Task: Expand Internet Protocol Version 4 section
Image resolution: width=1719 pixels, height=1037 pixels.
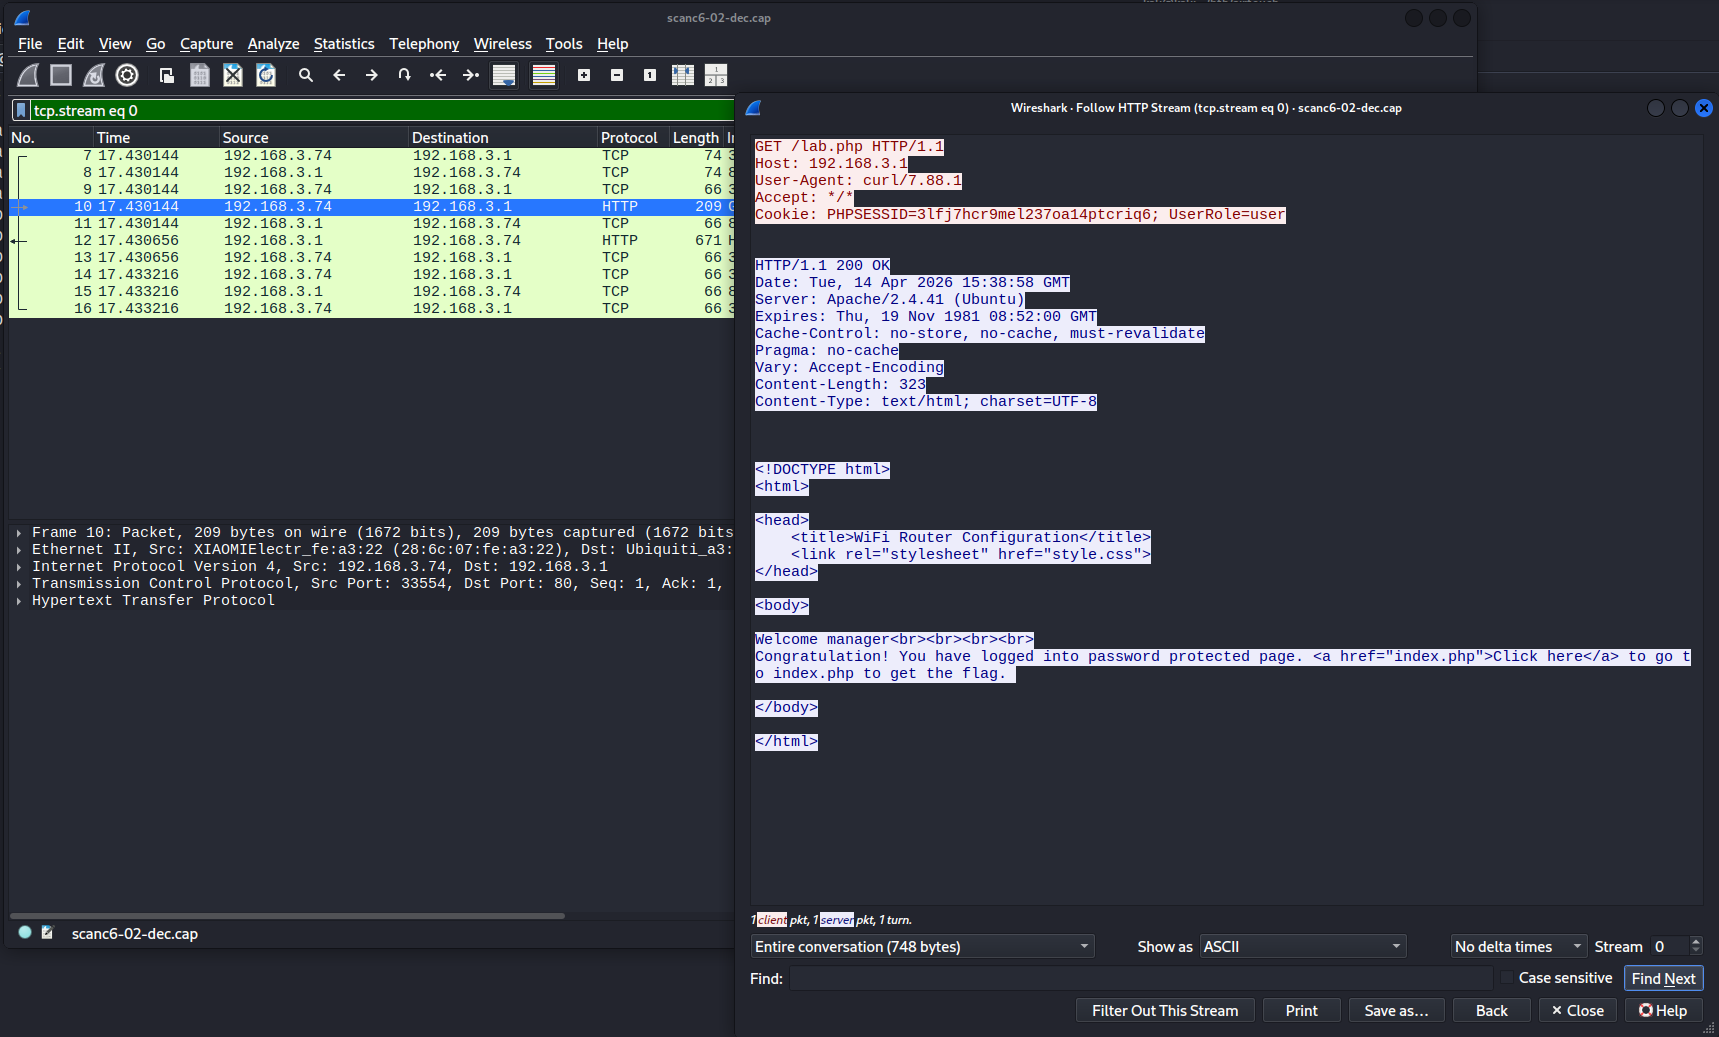Action: click(x=19, y=567)
